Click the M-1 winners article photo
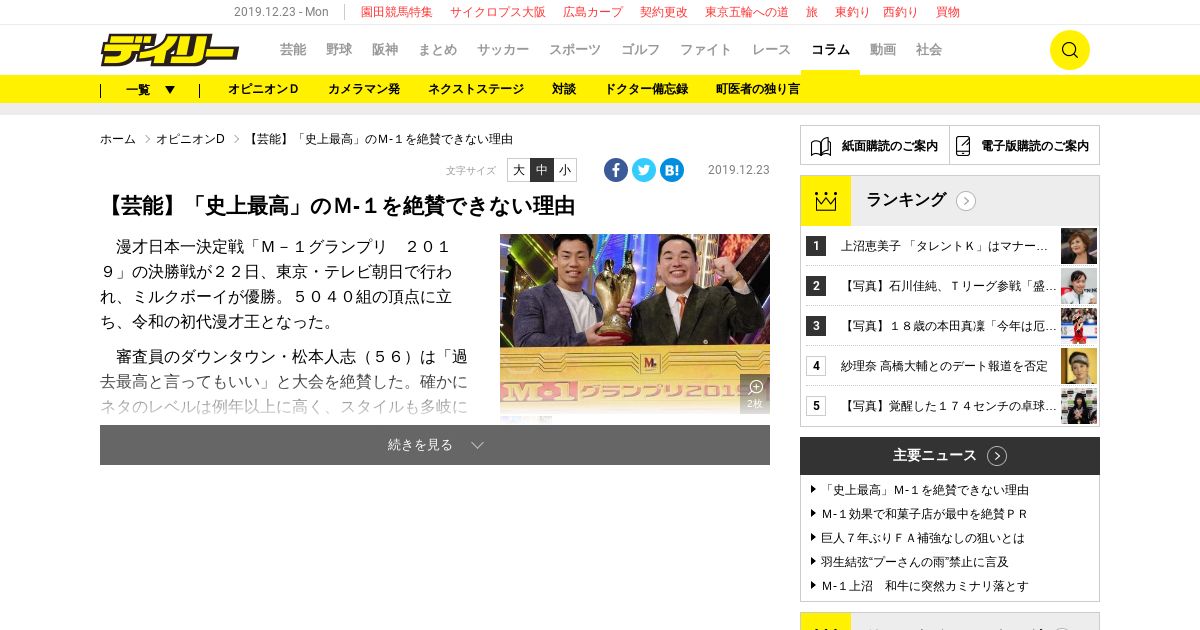 click(635, 324)
